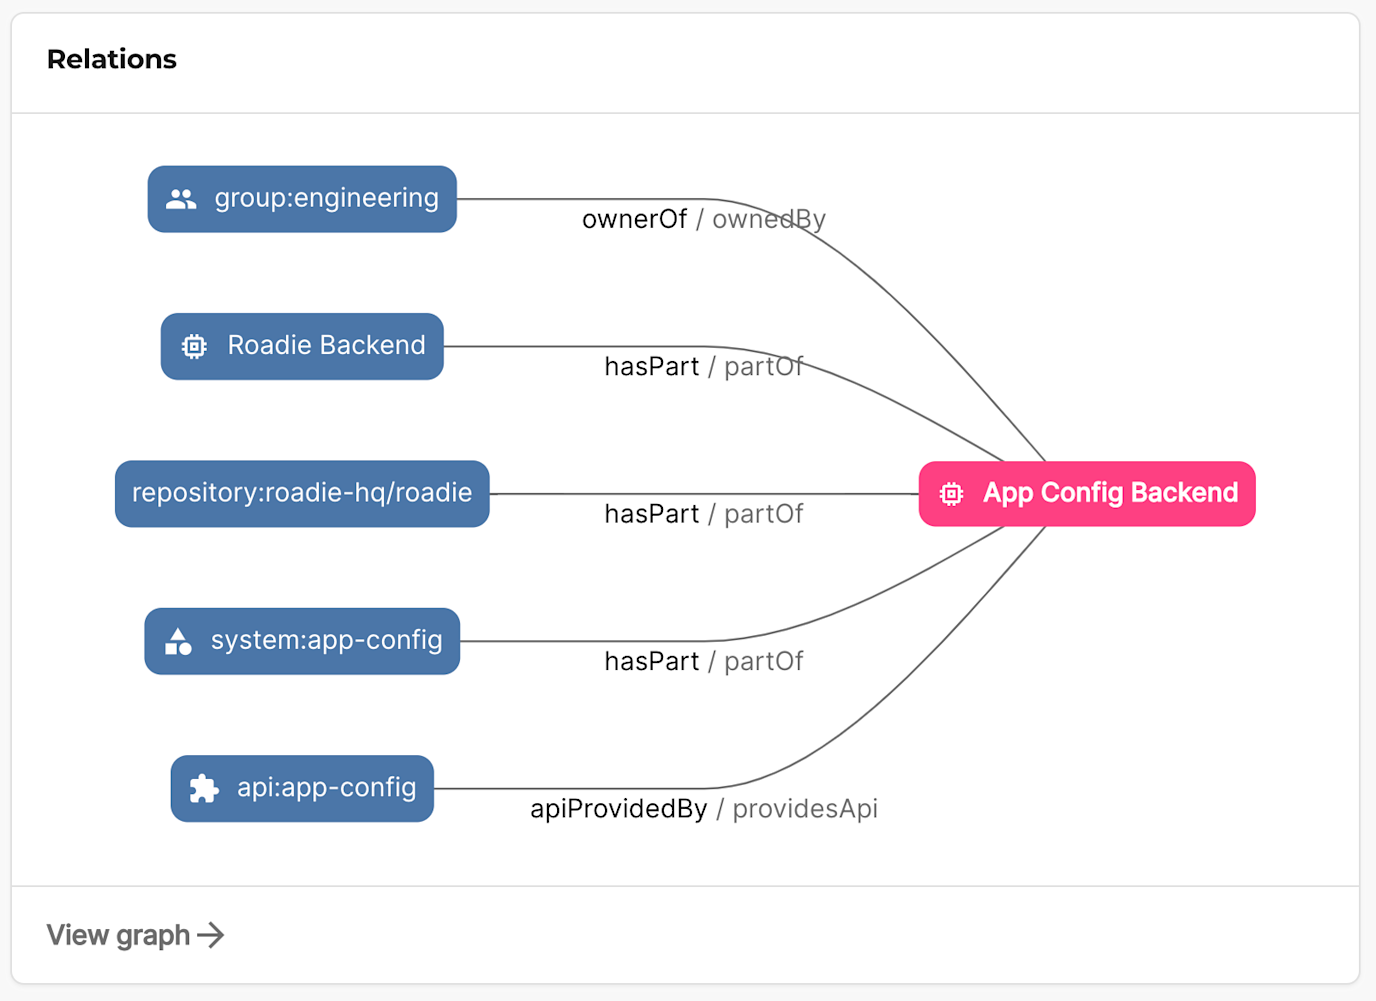Viewport: 1376px width, 1001px height.
Task: Click the partOf label below system:app-config edge
Action: [764, 661]
